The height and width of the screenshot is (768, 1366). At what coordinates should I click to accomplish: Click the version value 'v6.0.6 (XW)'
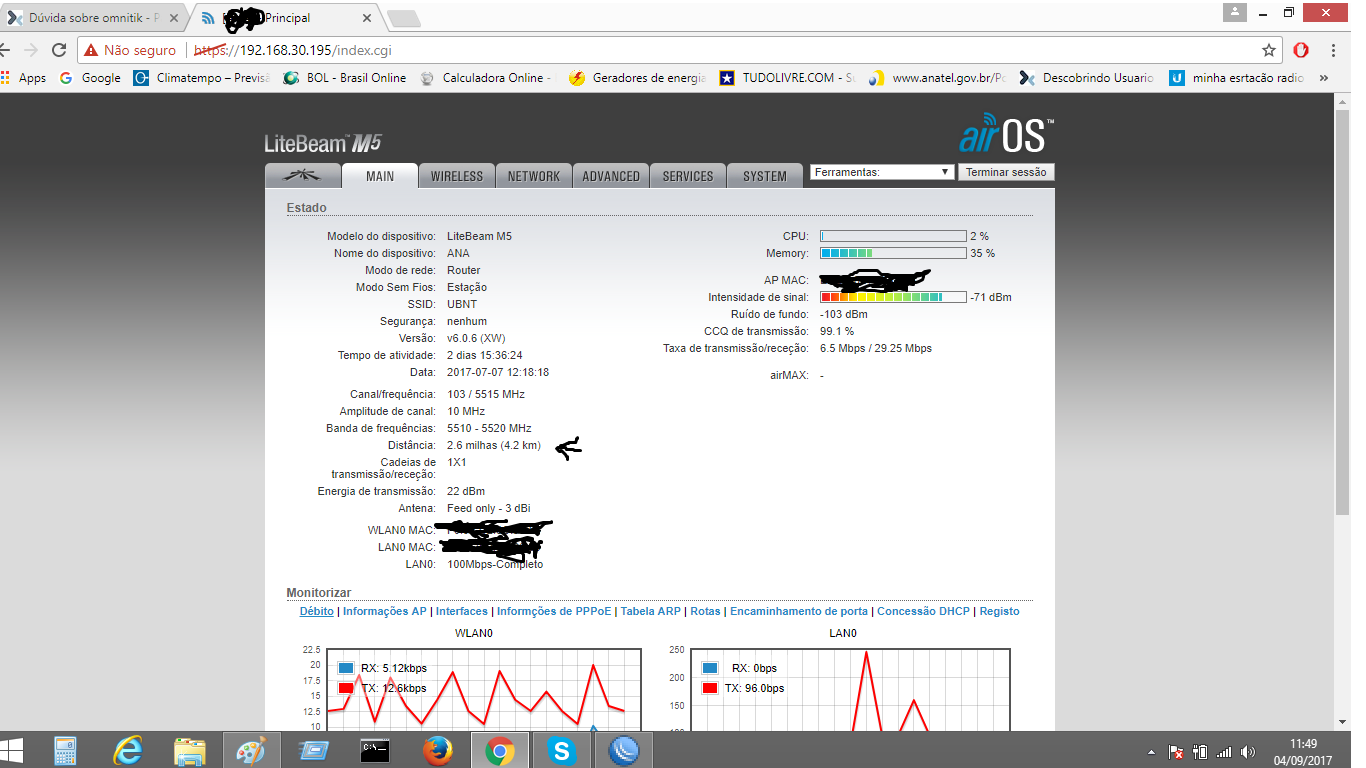pos(477,338)
